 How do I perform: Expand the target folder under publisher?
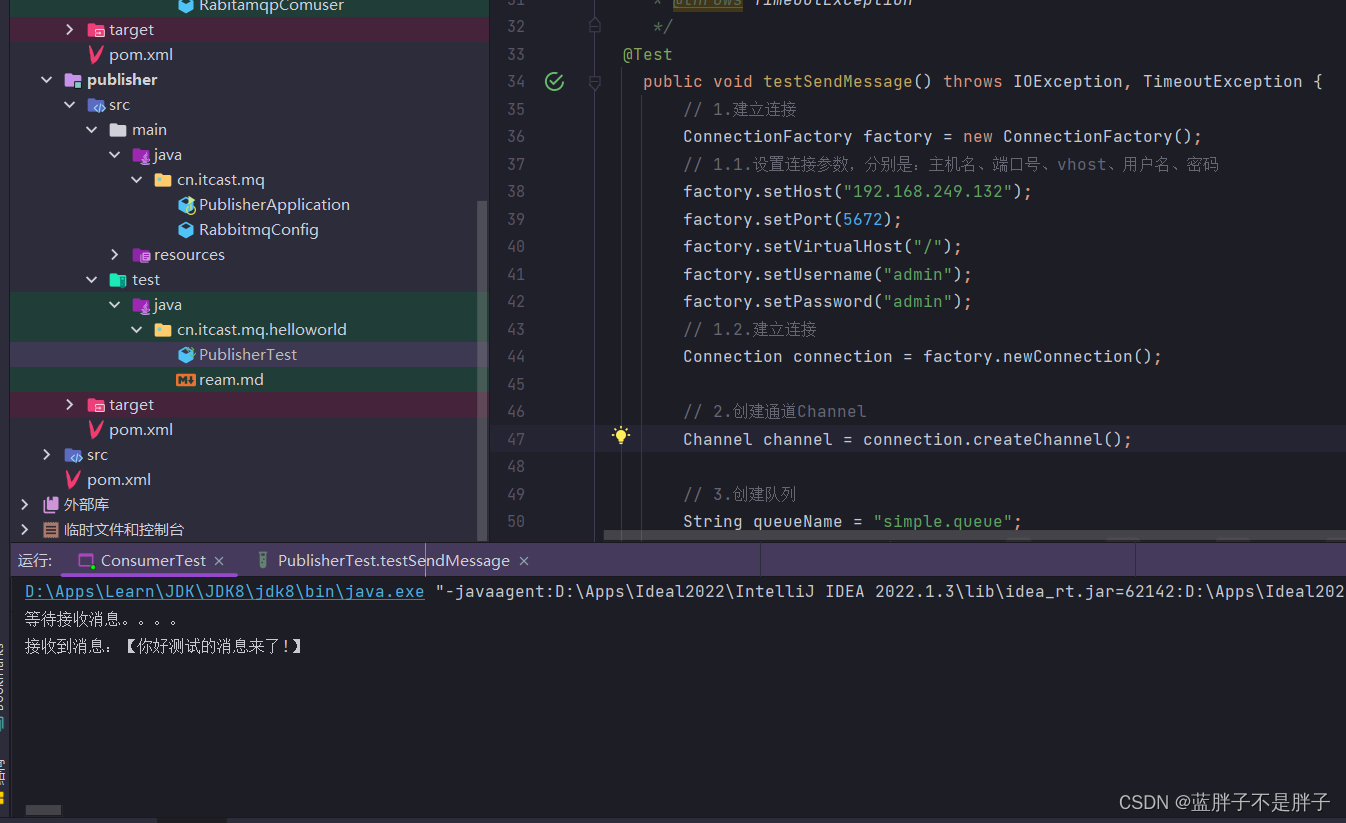tap(69, 405)
